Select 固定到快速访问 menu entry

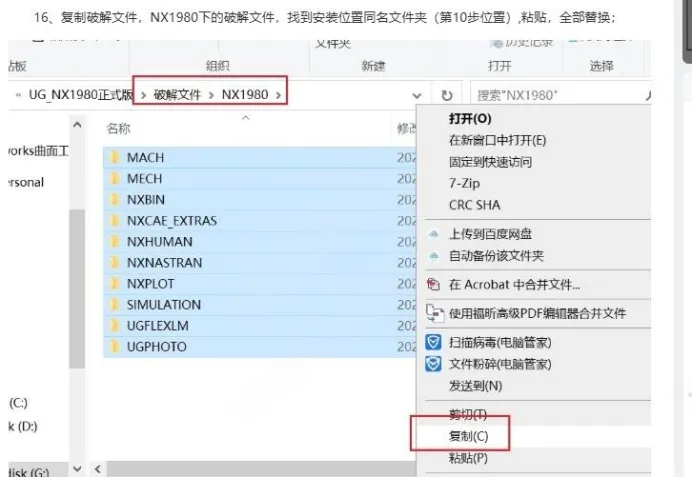point(490,162)
